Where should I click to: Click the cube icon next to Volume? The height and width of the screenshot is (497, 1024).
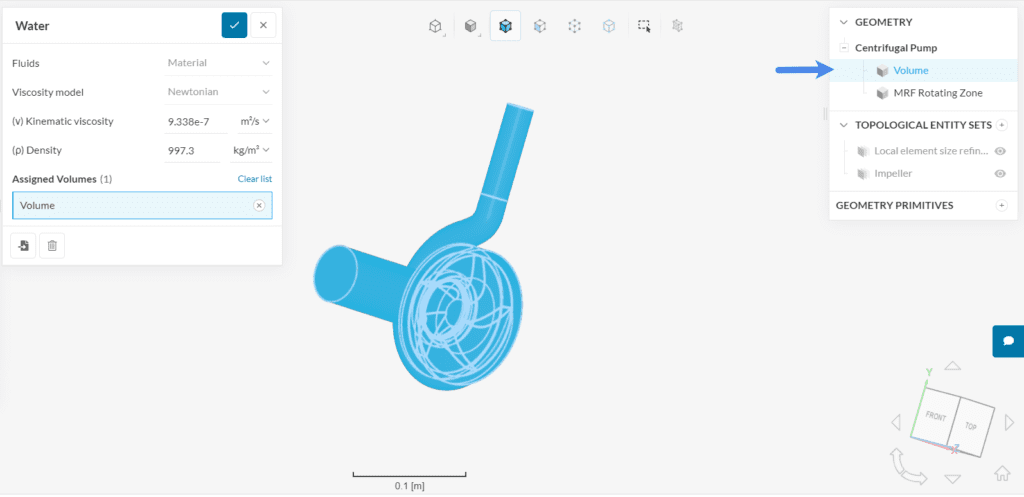[x=882, y=71]
